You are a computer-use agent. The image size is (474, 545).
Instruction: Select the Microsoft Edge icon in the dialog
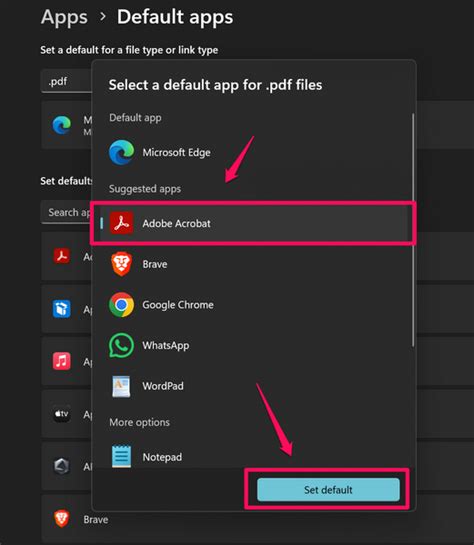coord(121,152)
